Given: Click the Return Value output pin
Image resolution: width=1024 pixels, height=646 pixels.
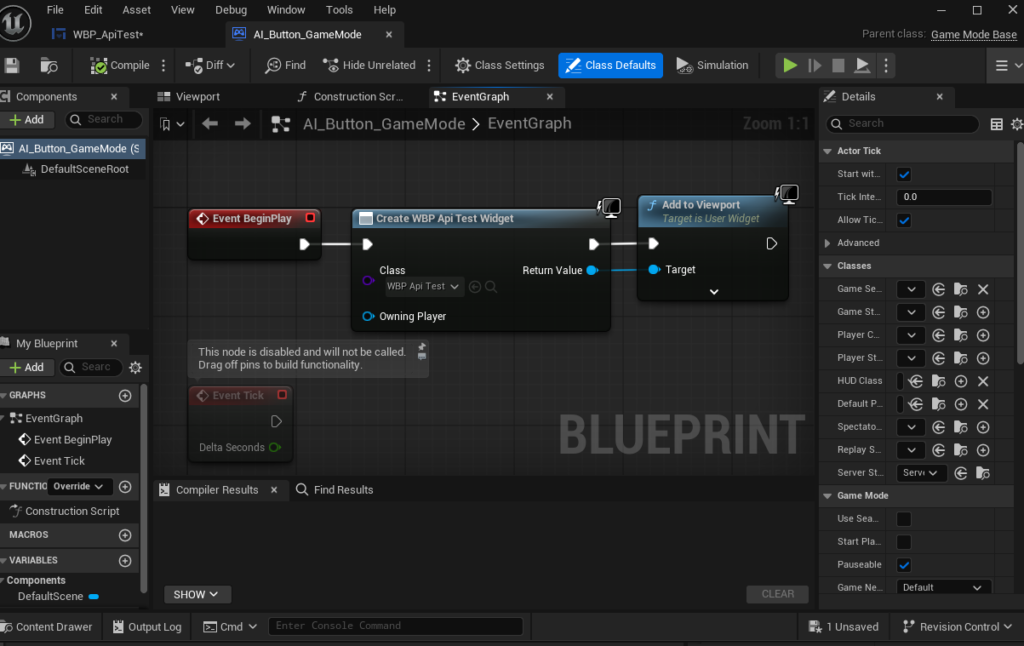Looking at the screenshot, I should click(x=592, y=270).
